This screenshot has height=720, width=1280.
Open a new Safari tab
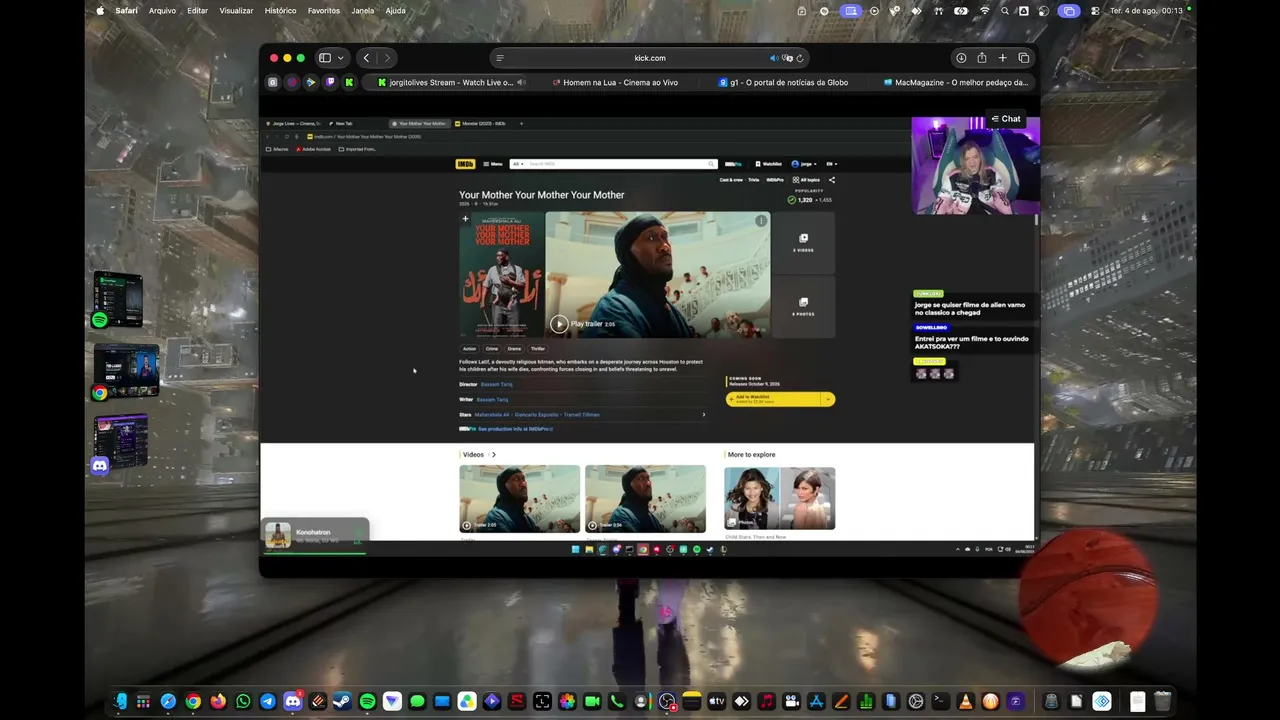coord(1003,58)
